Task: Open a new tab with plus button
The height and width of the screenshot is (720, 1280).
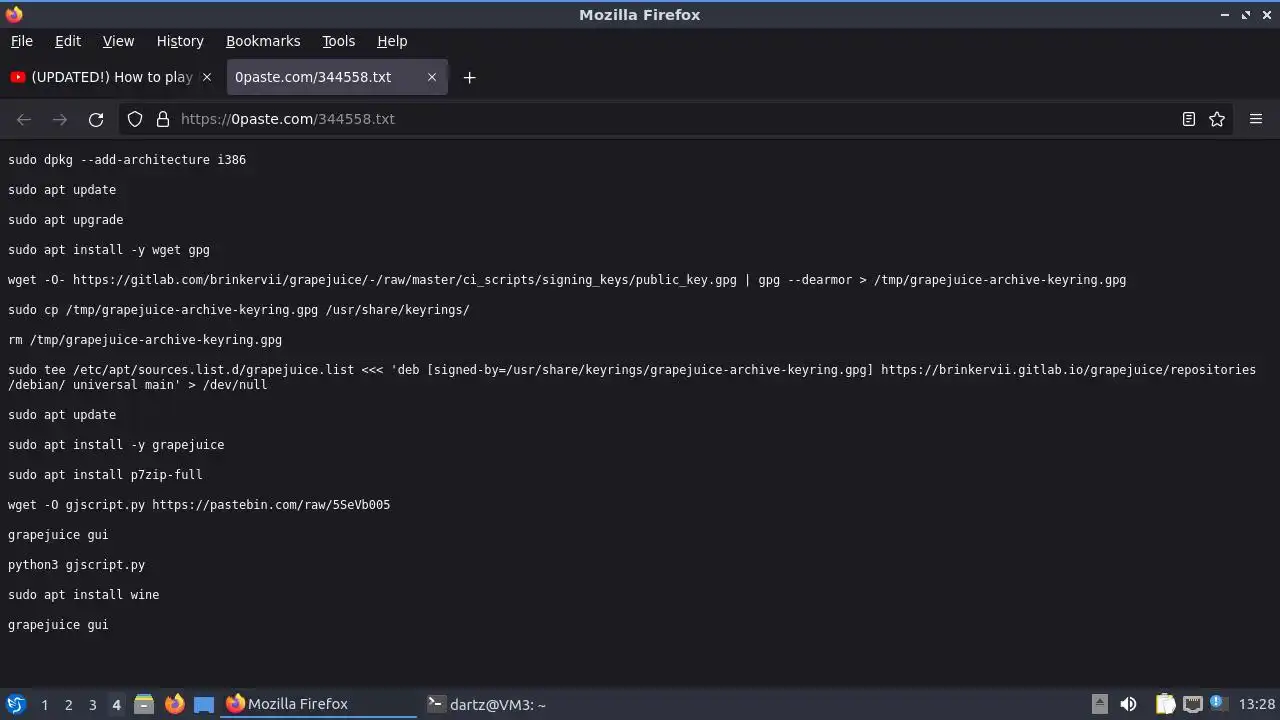Action: coord(469,77)
